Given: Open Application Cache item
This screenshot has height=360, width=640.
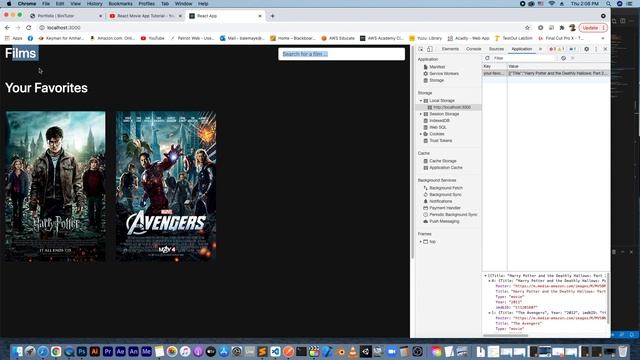Looking at the screenshot, I should pos(446,168).
